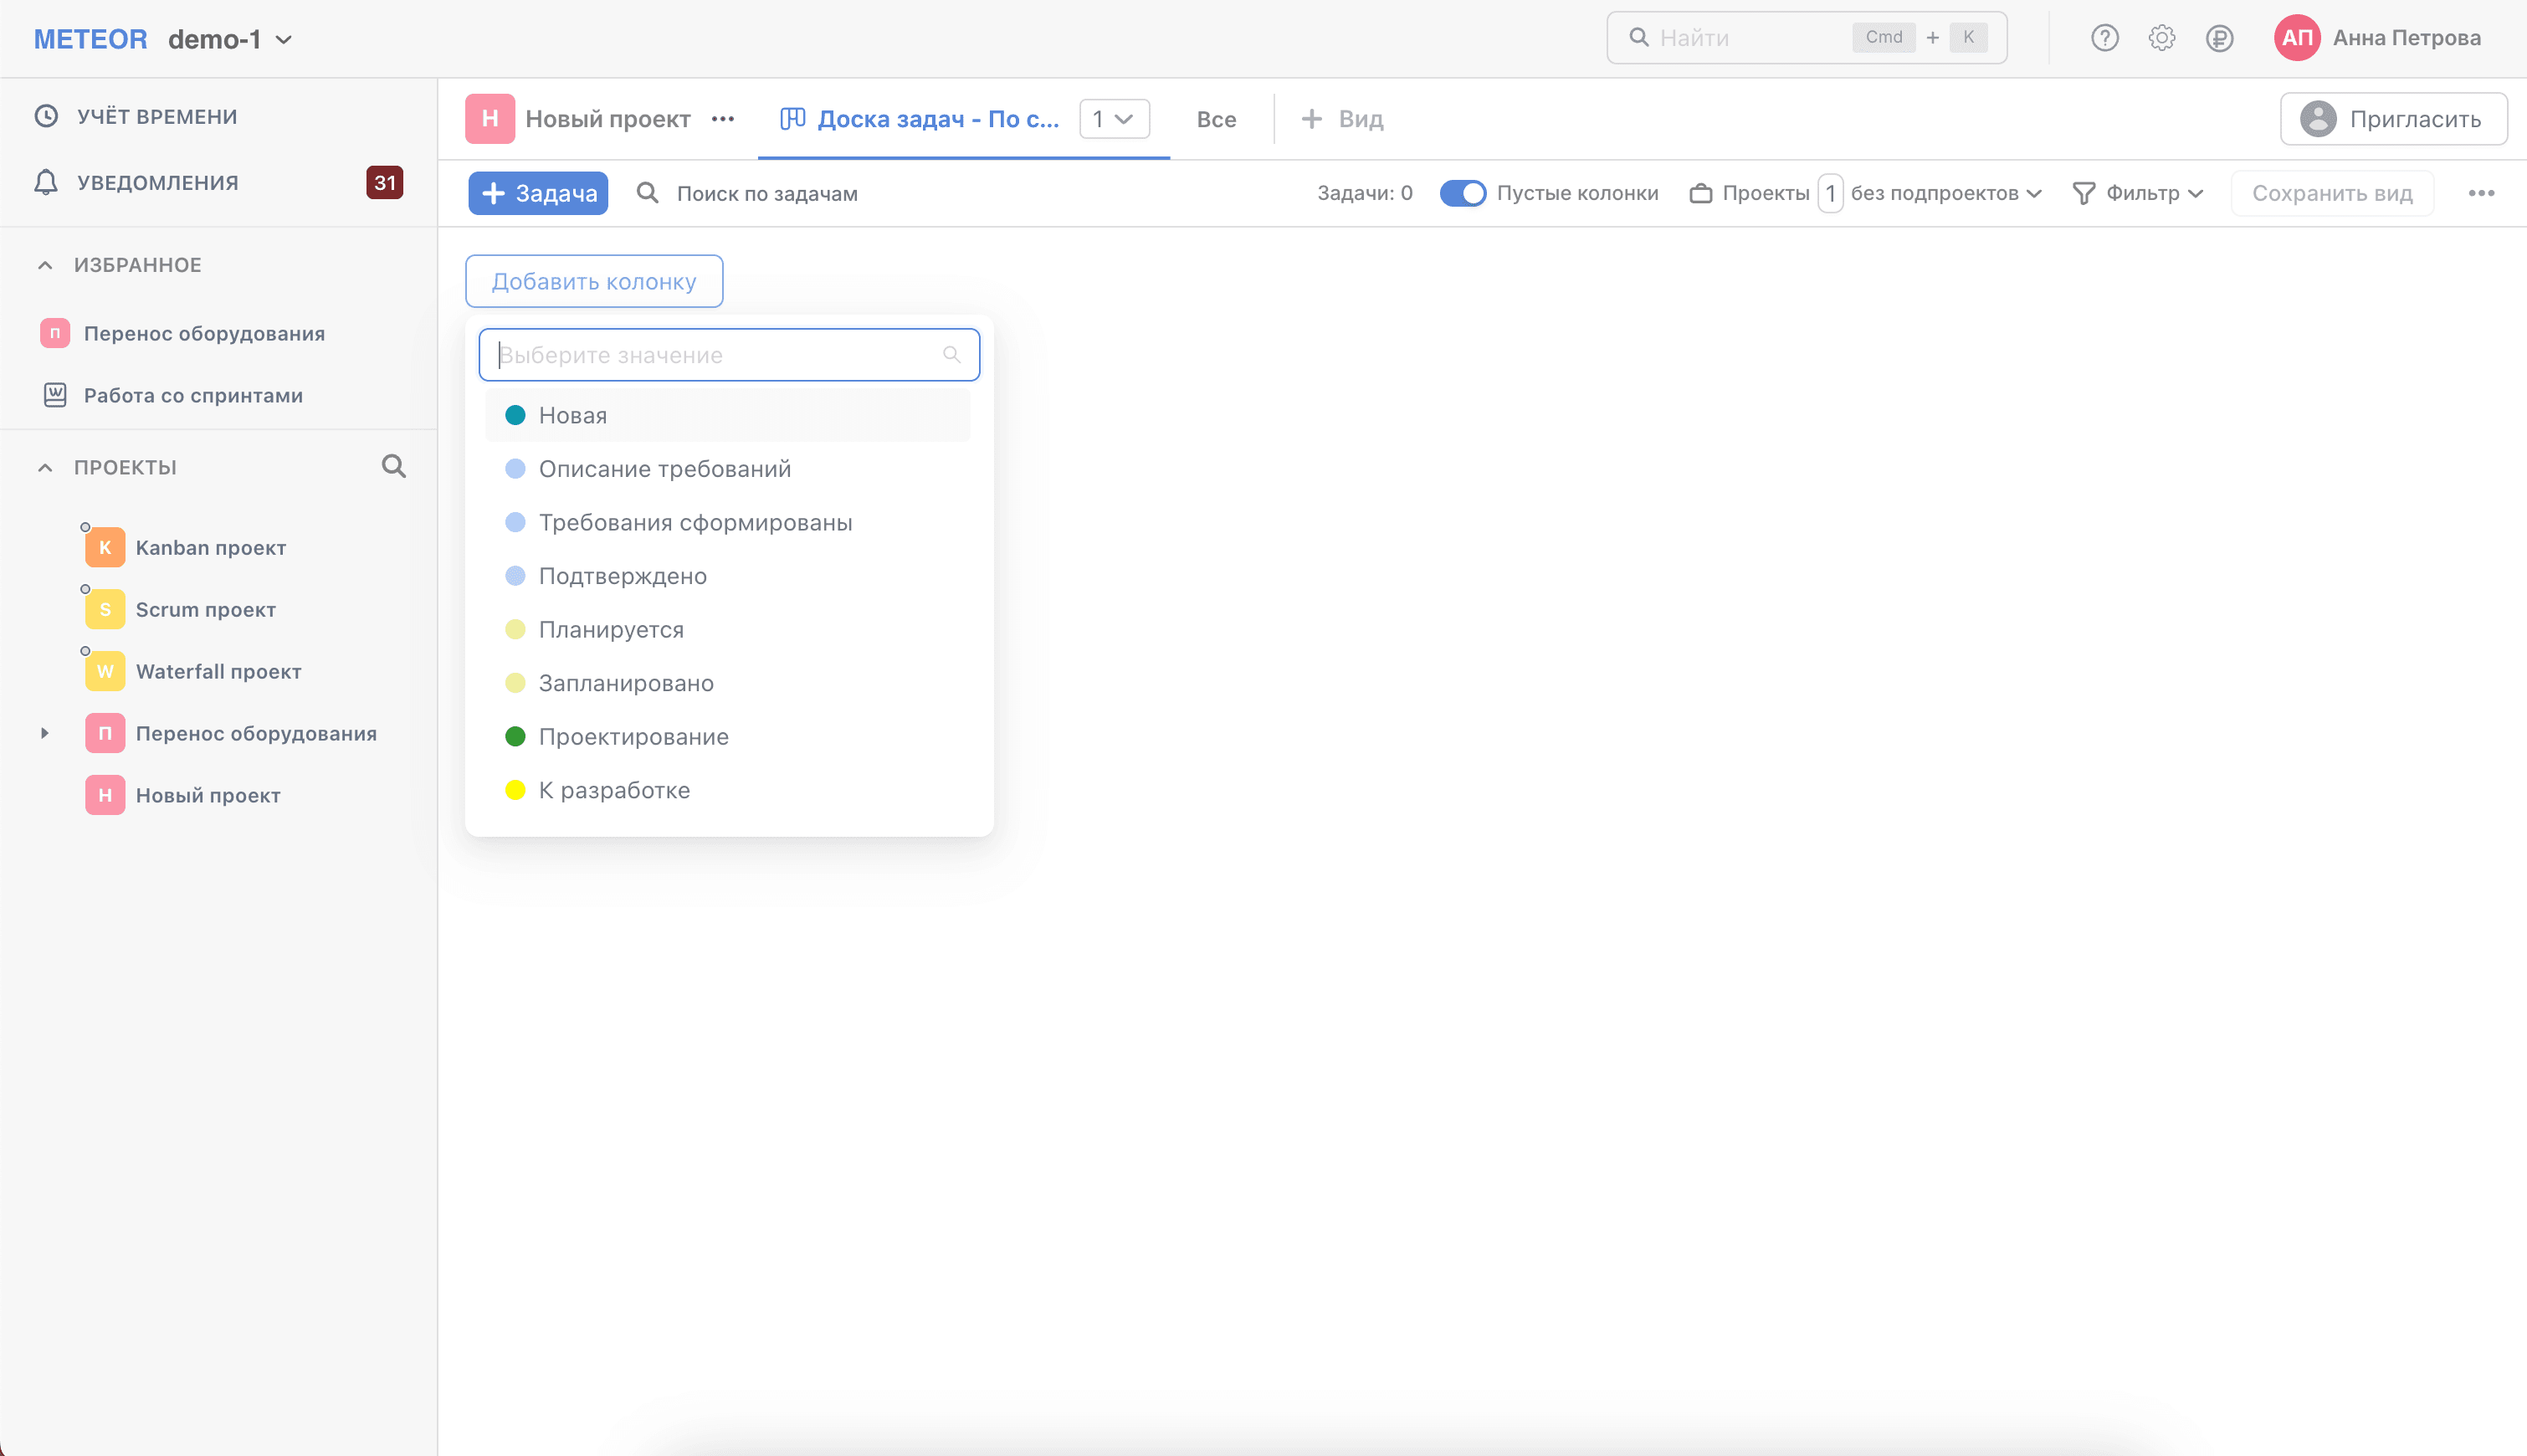Screen dimensions: 2527x1456
Task: Click the ruble billing icon
Action: [x=2219, y=38]
